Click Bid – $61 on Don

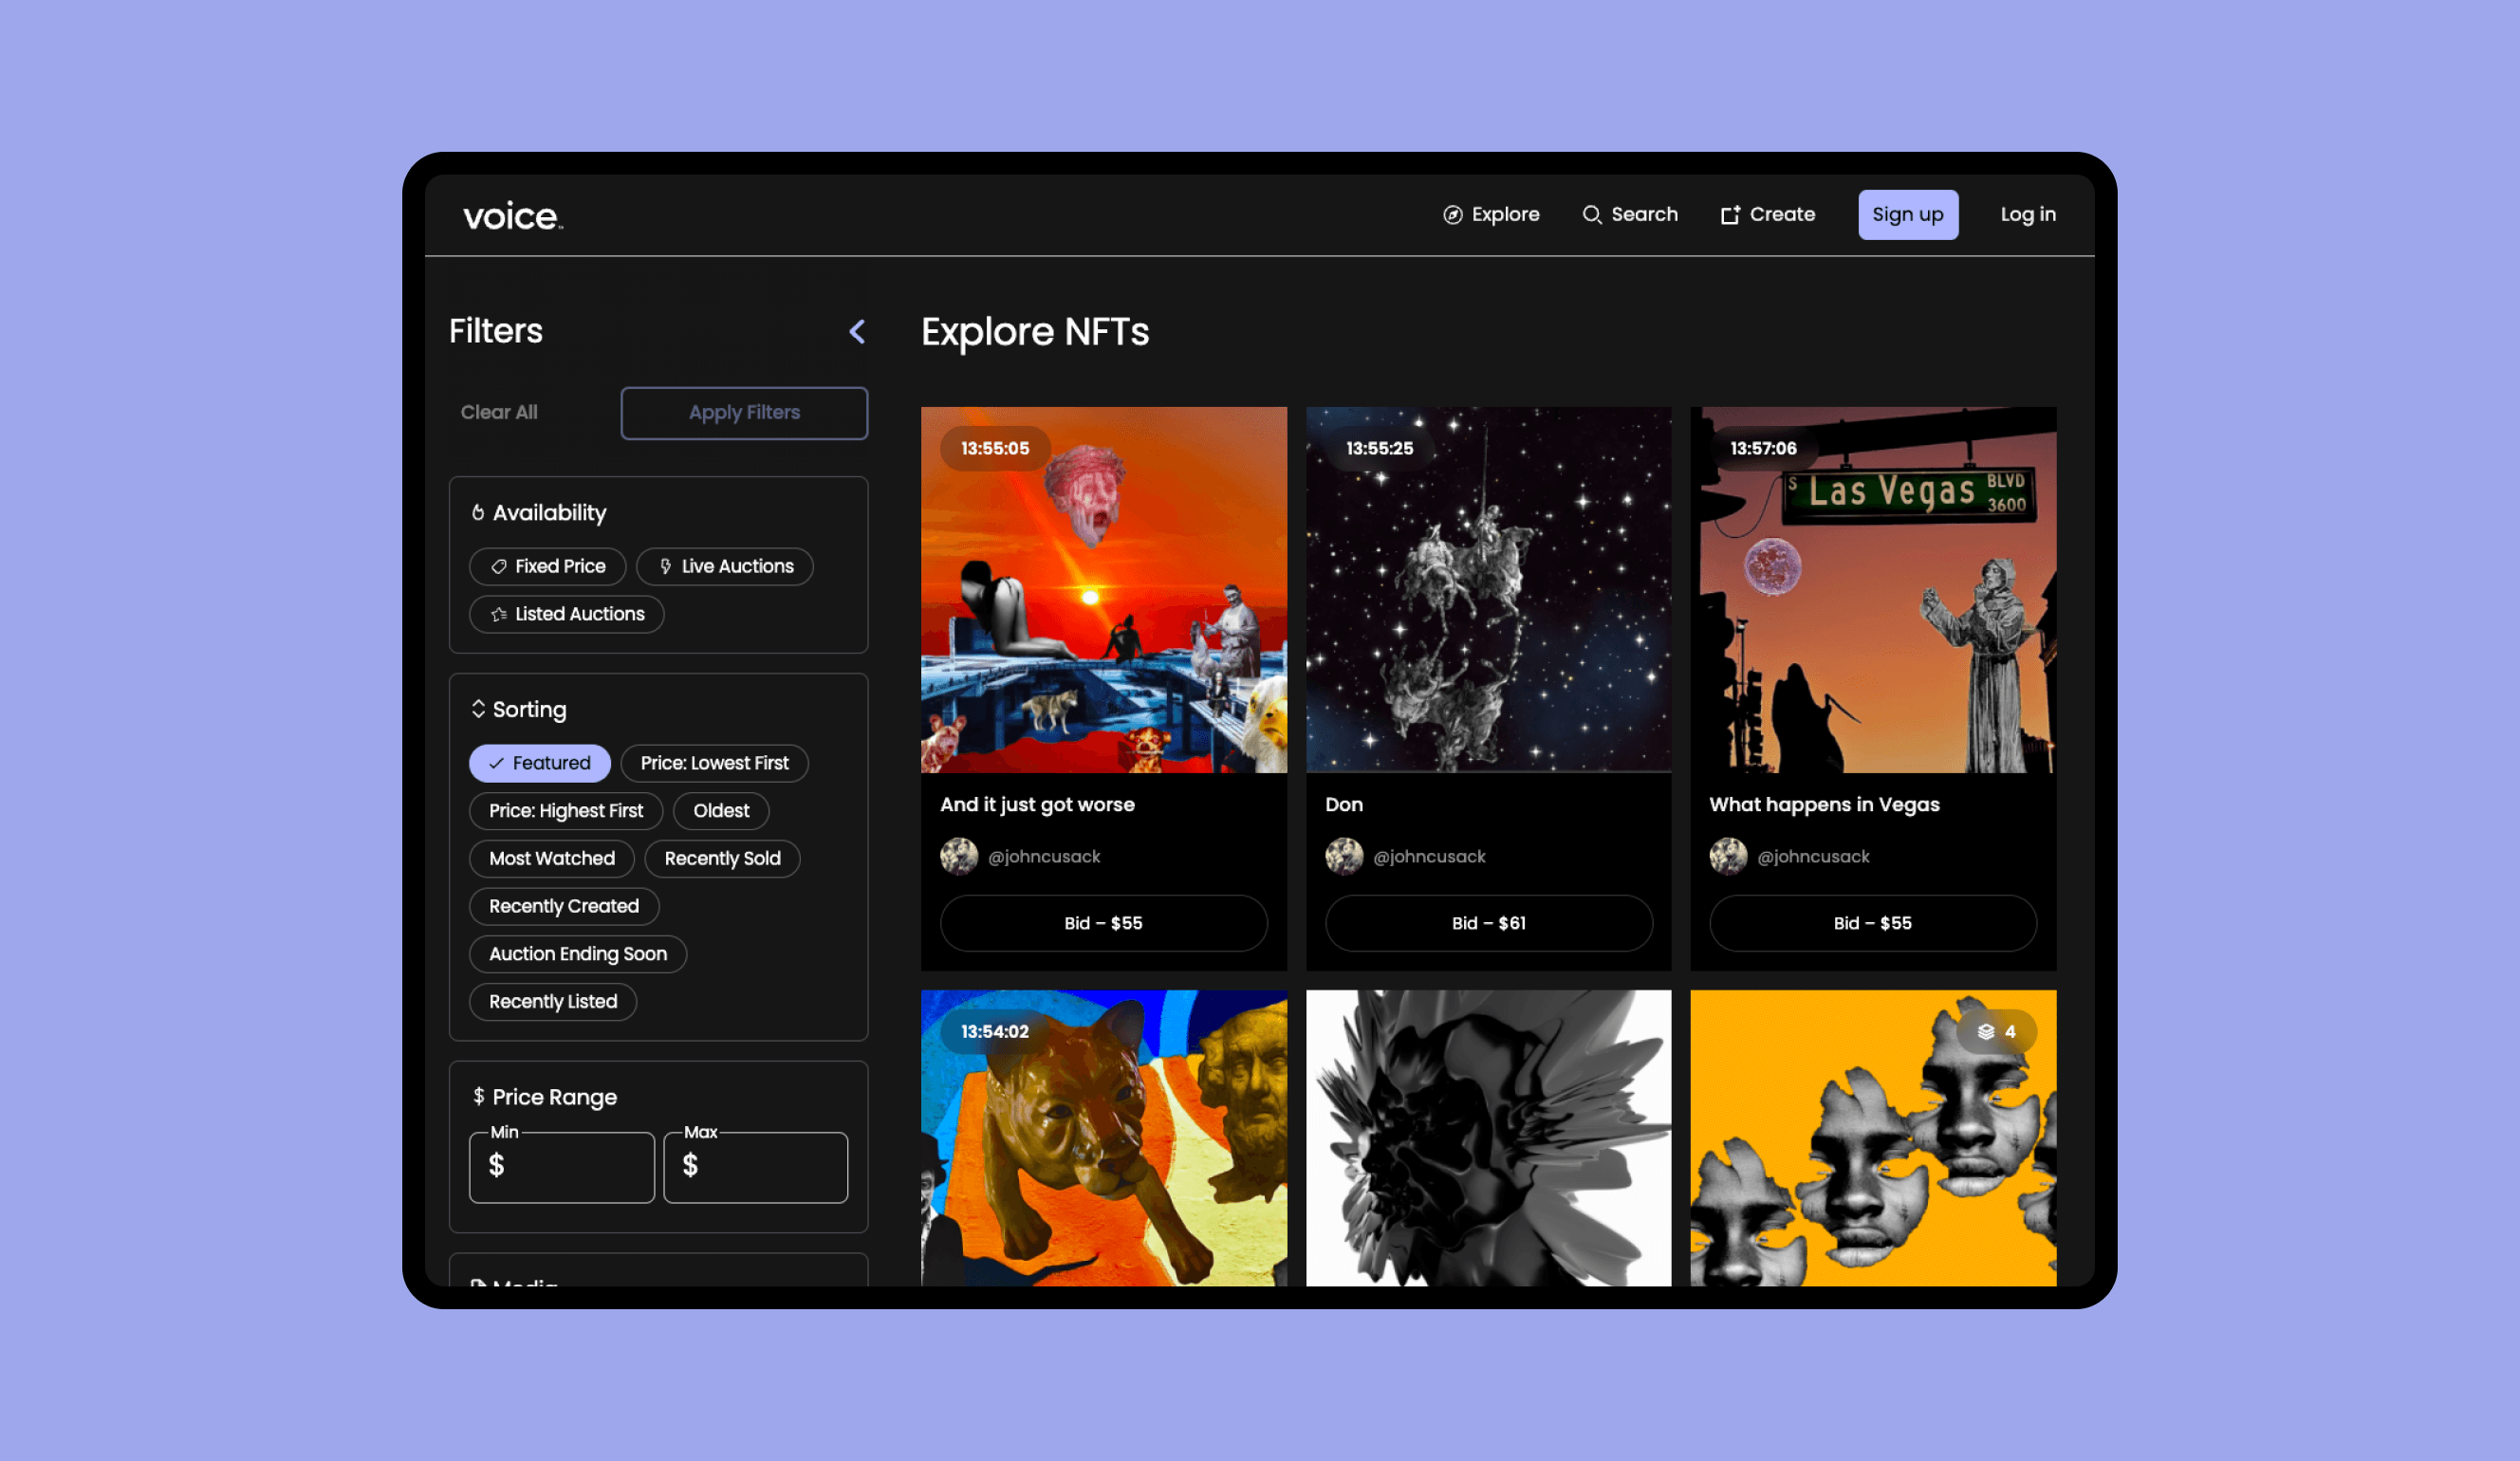(1488, 923)
